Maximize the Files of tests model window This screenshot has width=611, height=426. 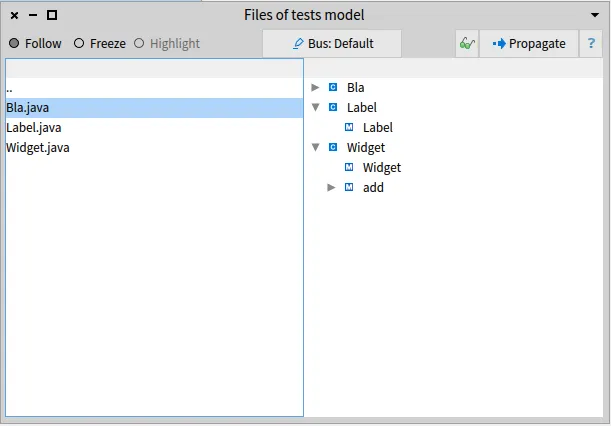[x=52, y=15]
